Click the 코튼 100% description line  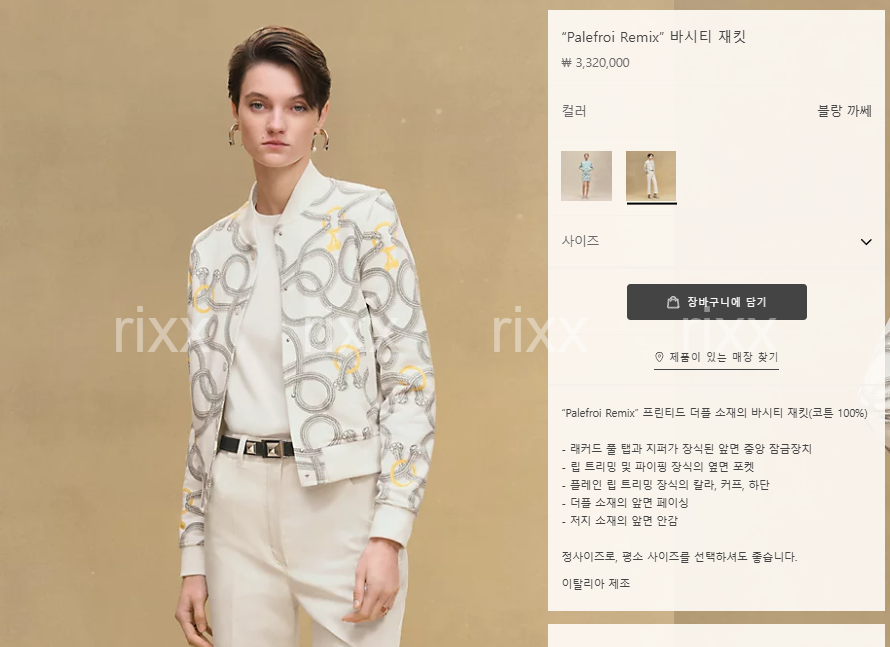[715, 413]
